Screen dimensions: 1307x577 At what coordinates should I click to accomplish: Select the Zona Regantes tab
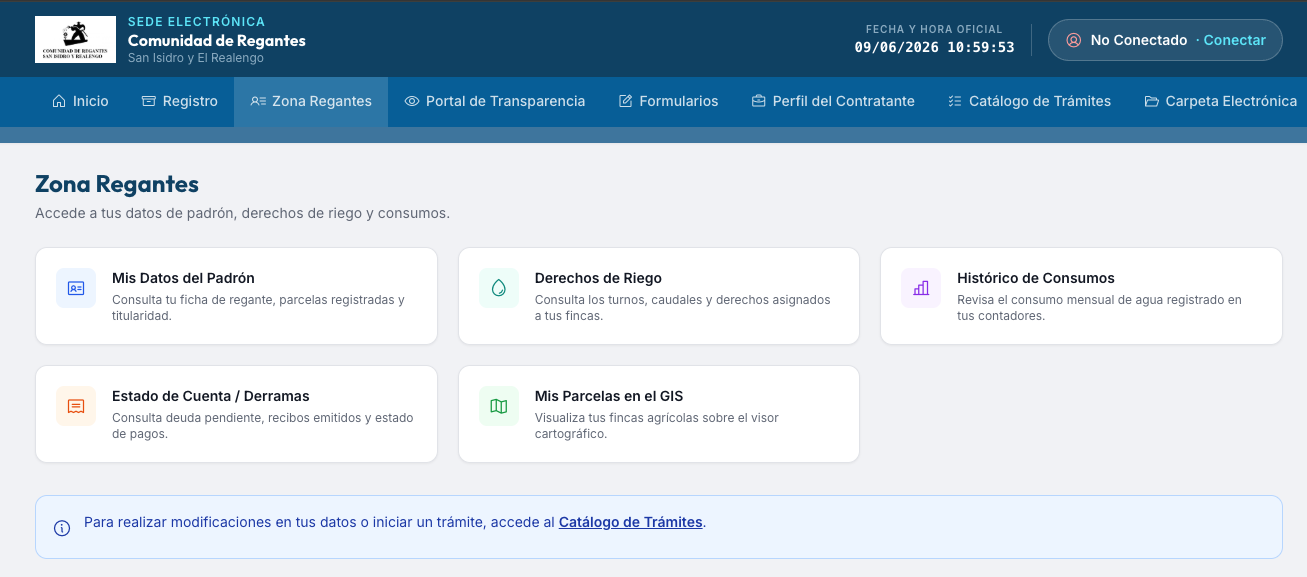(311, 101)
